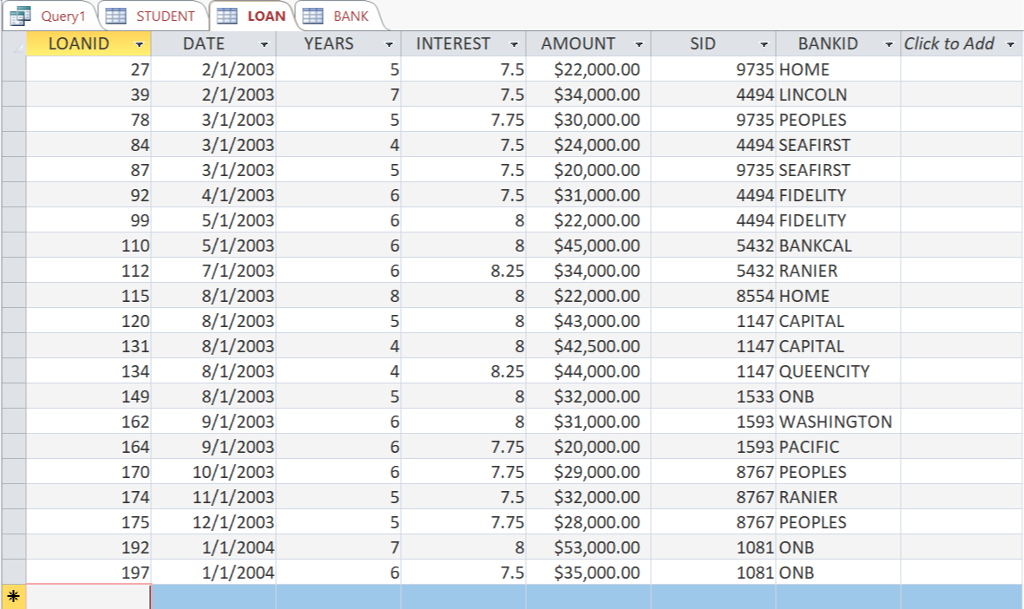Open the AMOUNT filter dropdown
Viewport: 1024px width, 609px height.
641,44
